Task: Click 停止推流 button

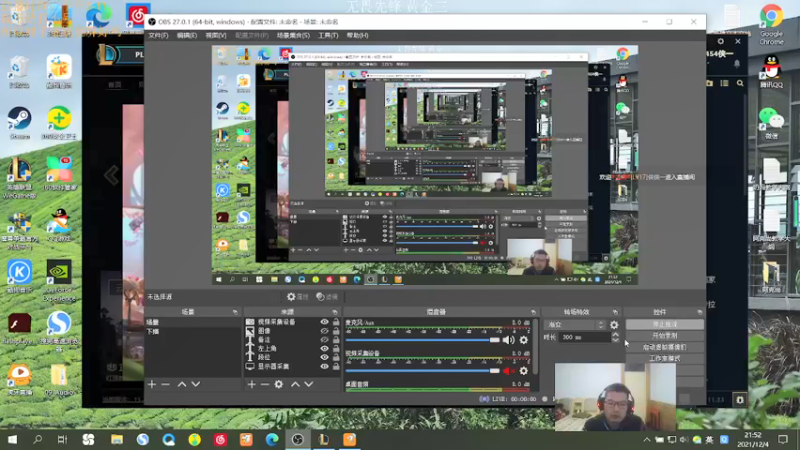Action: point(664,324)
